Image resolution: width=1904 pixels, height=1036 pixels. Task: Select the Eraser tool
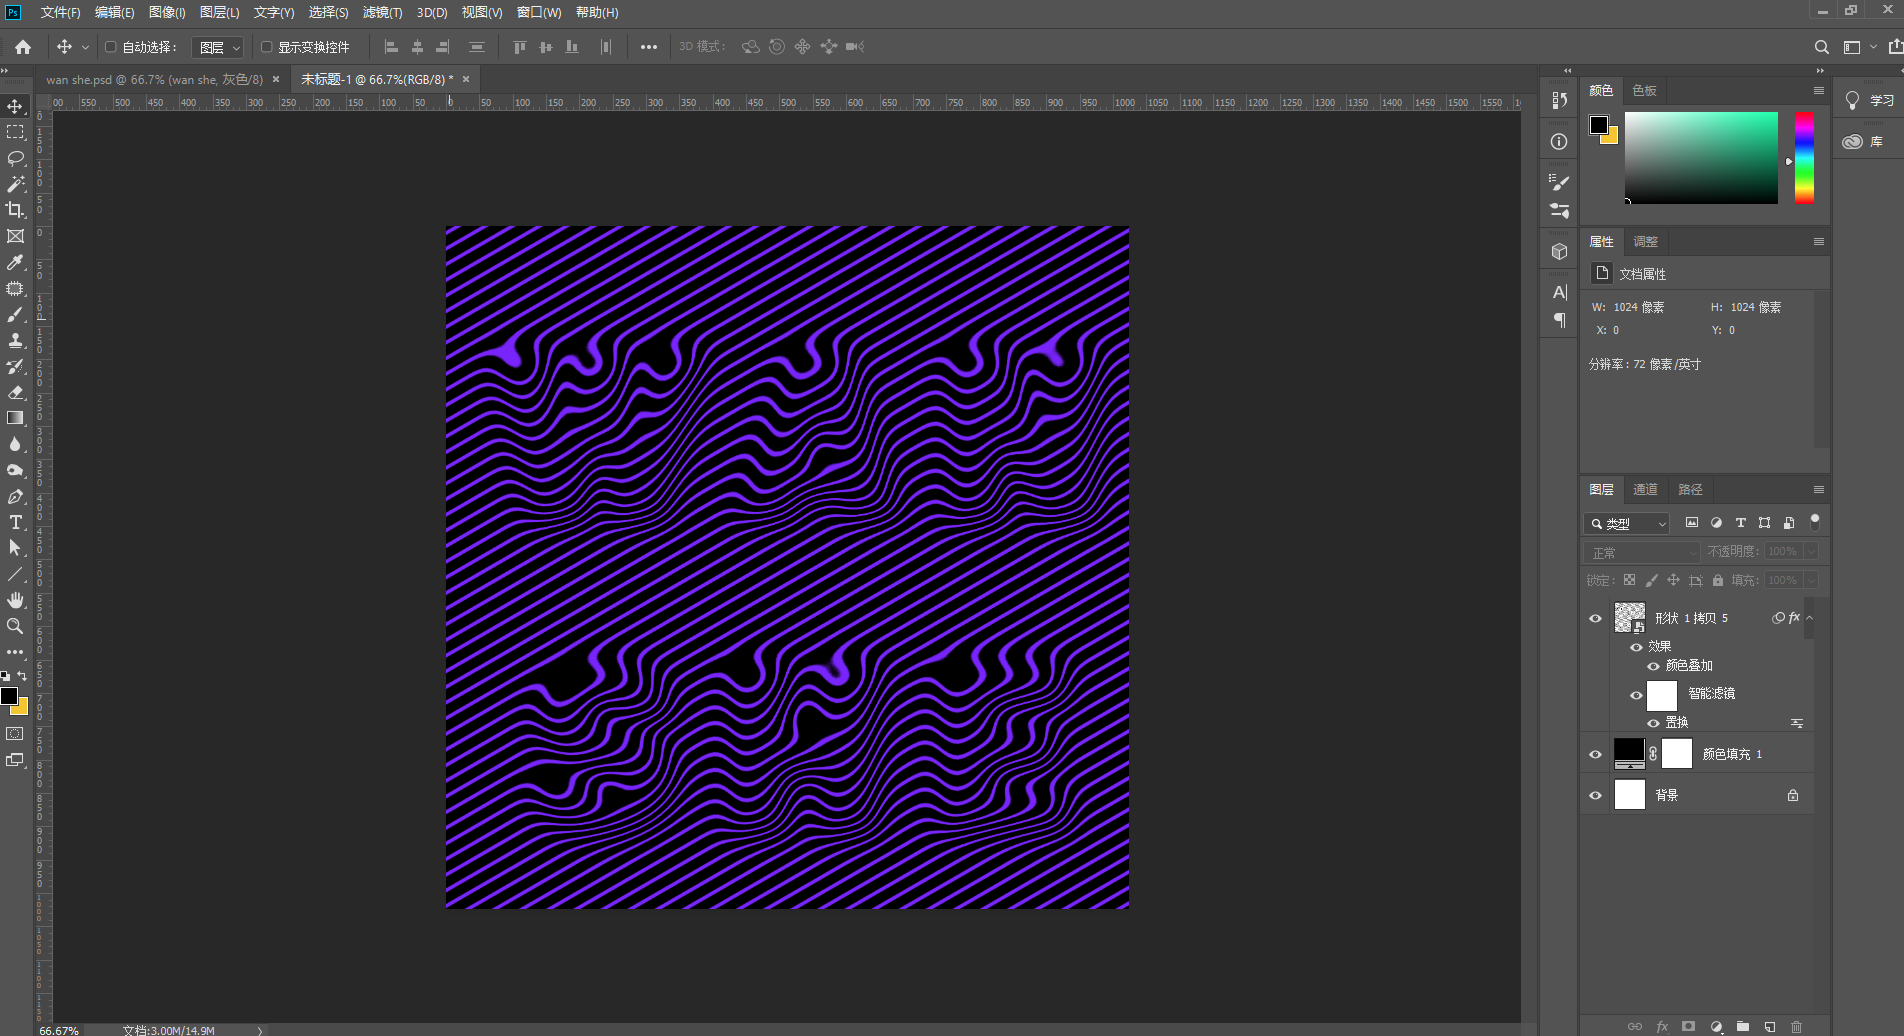[x=15, y=392]
